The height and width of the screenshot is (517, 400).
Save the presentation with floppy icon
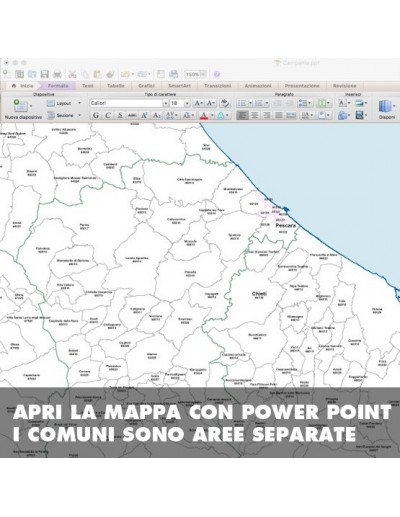44,74
